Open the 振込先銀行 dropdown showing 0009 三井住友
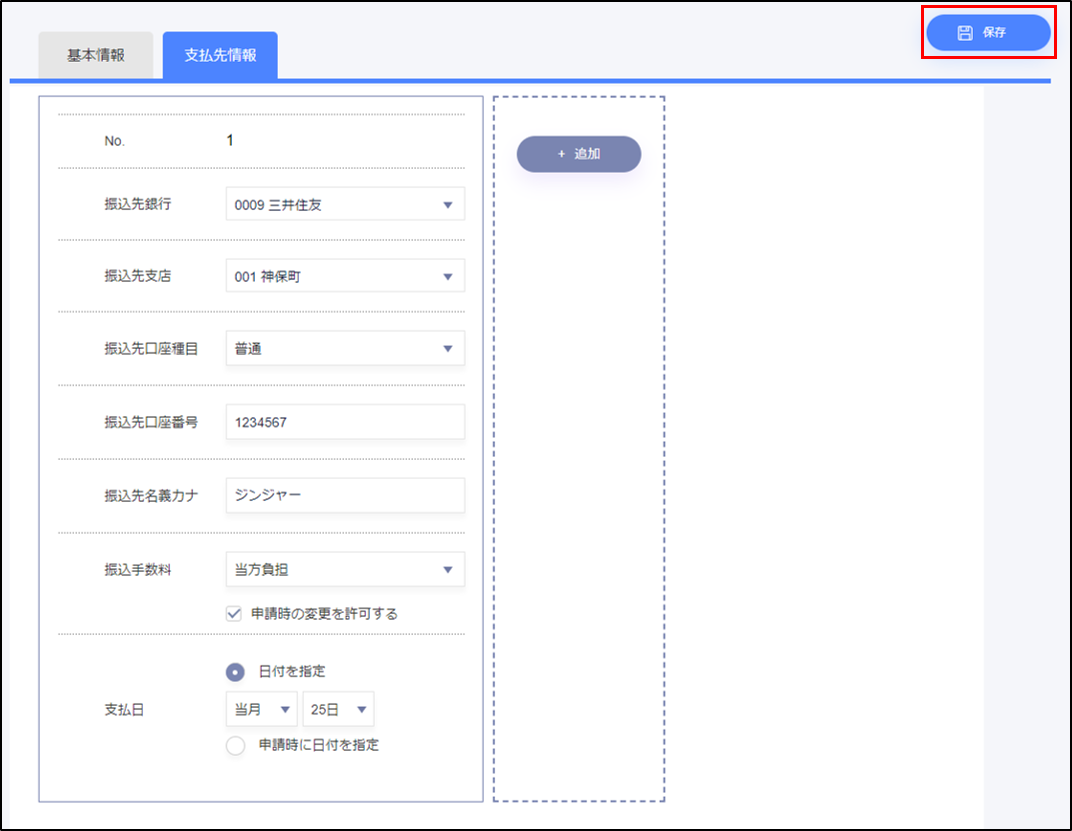1072x831 pixels. (345, 205)
